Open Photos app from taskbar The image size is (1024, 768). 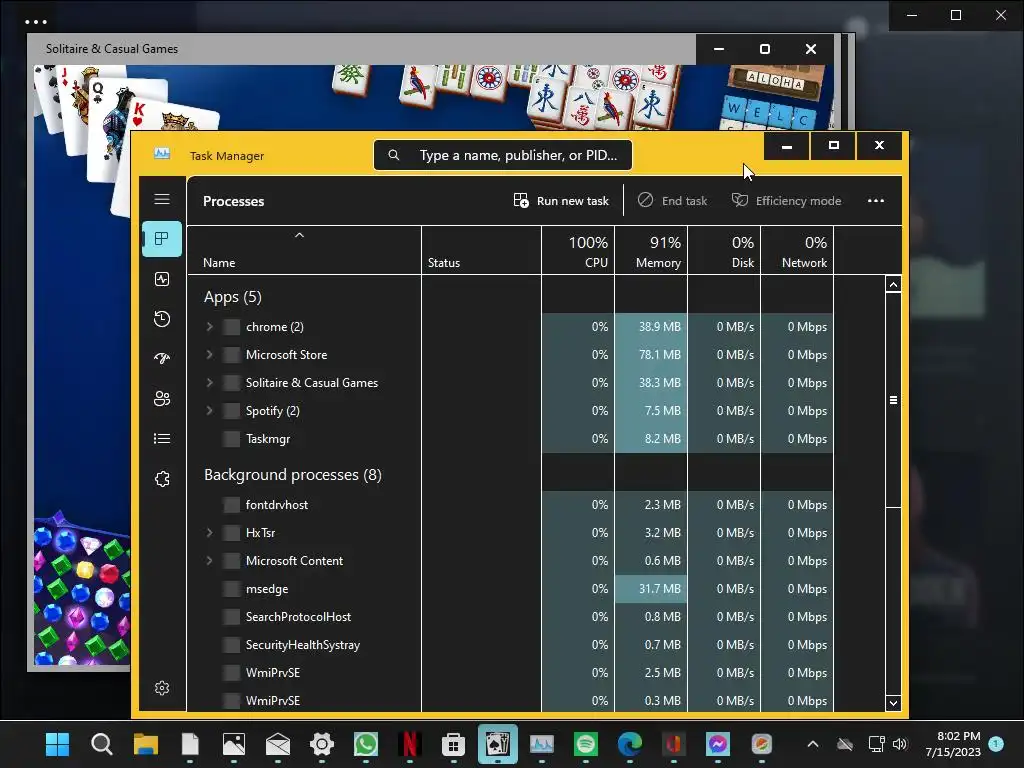click(x=234, y=744)
